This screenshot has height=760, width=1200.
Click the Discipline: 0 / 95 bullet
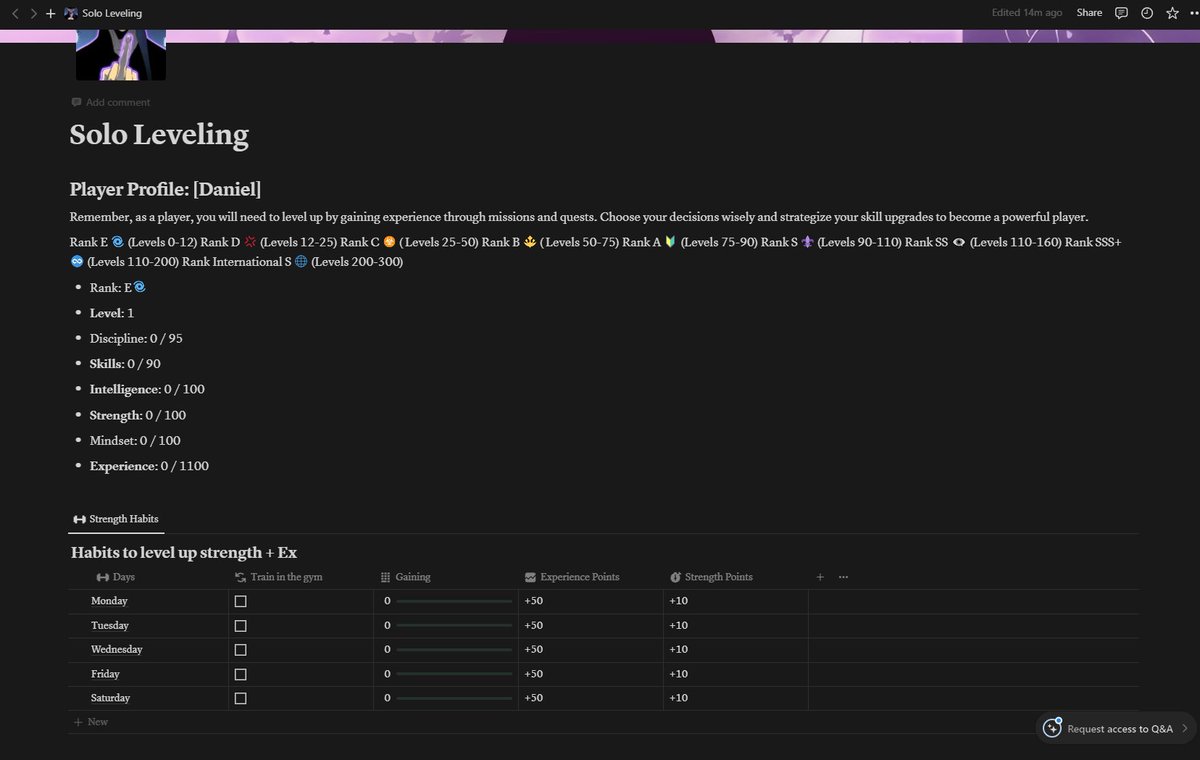[136, 338]
